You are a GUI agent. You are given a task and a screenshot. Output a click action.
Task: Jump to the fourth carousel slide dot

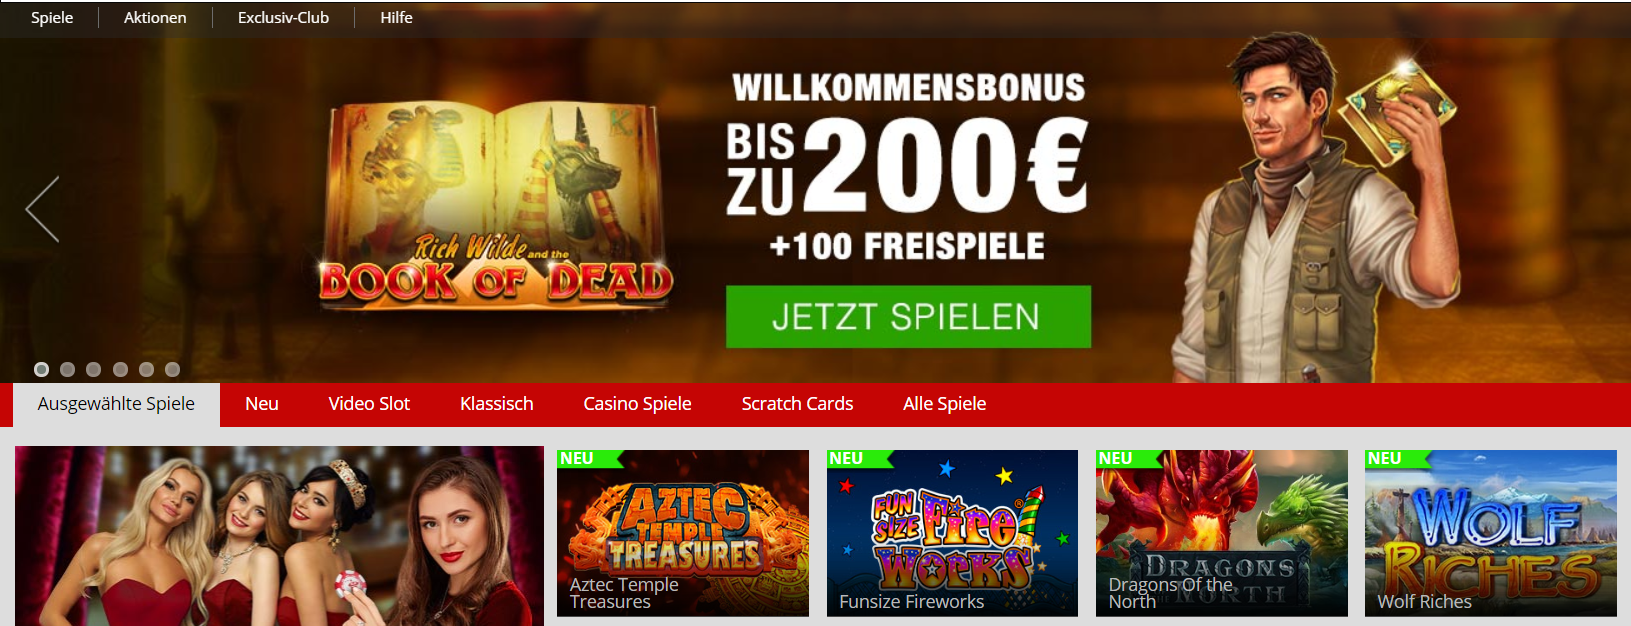point(120,369)
